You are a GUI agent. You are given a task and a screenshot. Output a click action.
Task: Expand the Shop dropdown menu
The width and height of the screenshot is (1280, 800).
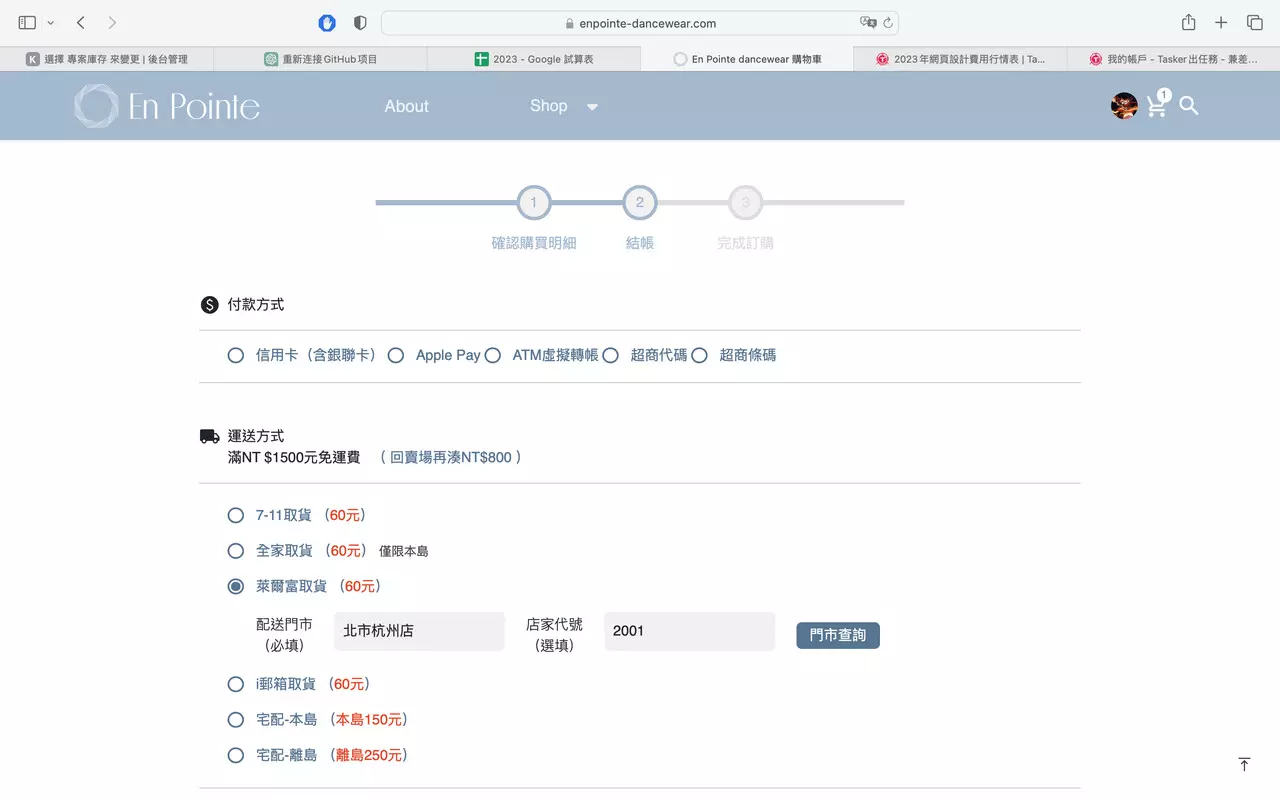coord(564,105)
